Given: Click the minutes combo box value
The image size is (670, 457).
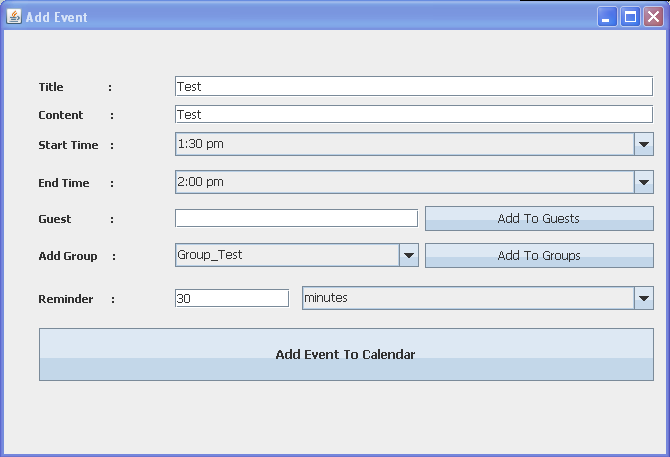Looking at the screenshot, I should [467, 298].
